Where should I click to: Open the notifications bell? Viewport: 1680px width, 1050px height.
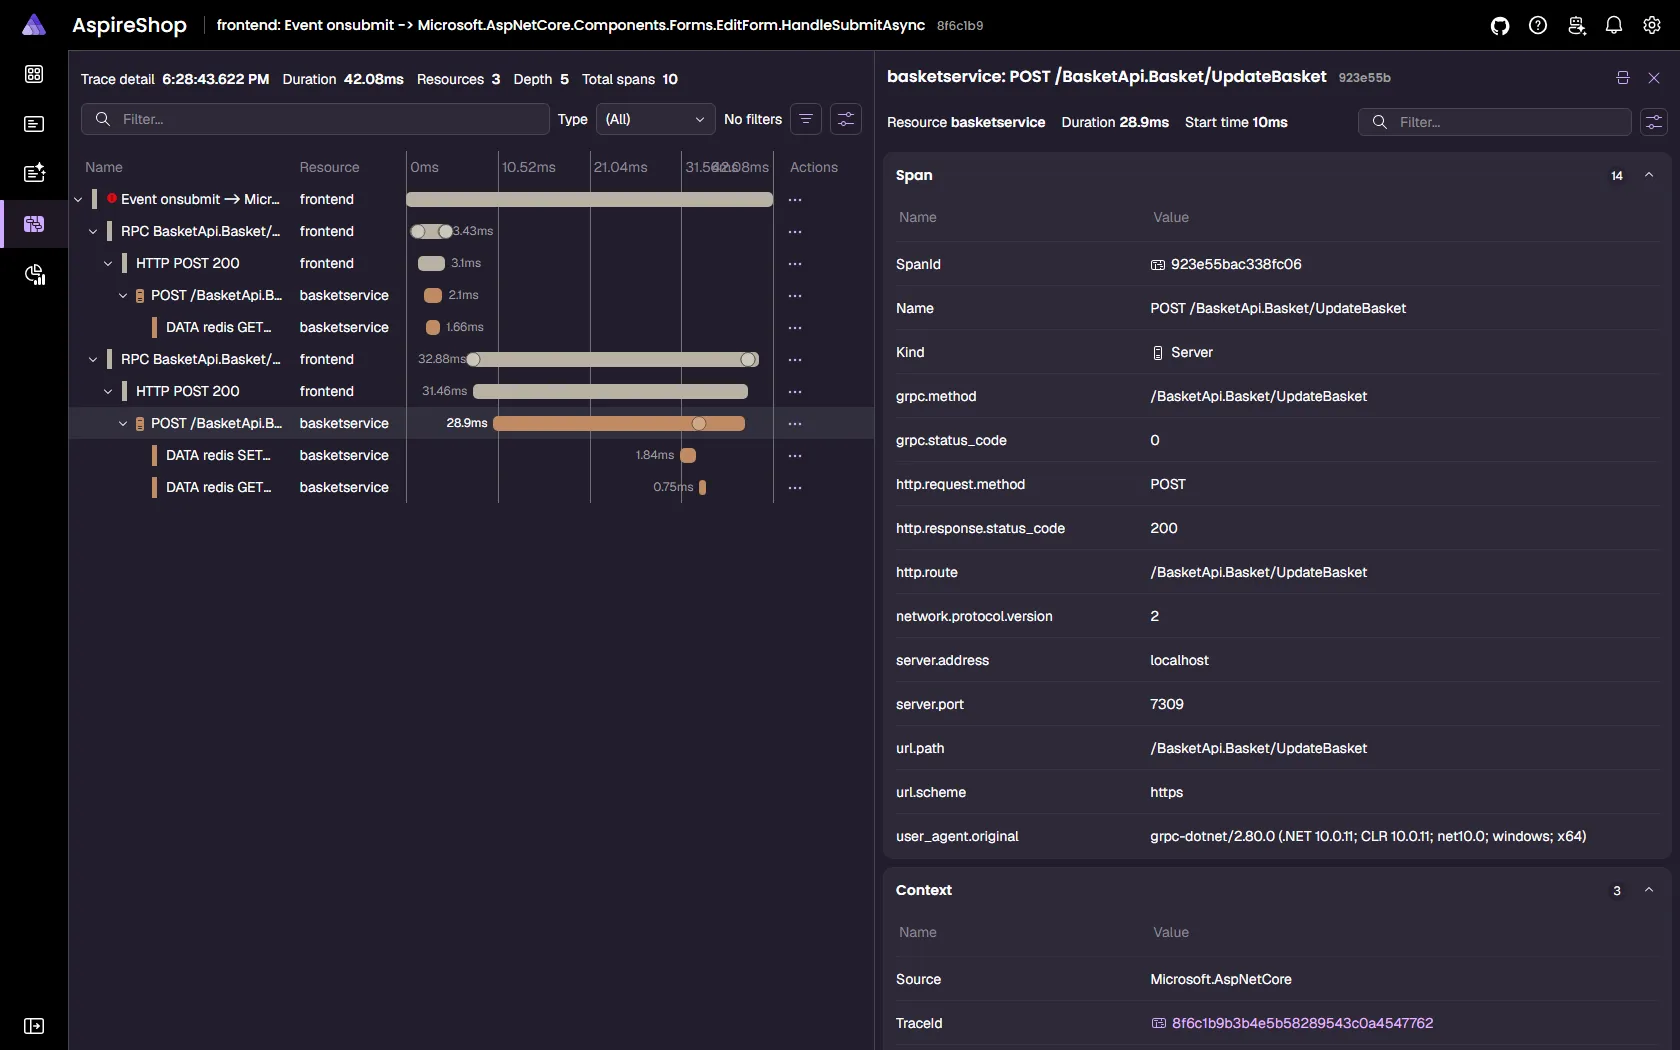click(x=1614, y=25)
